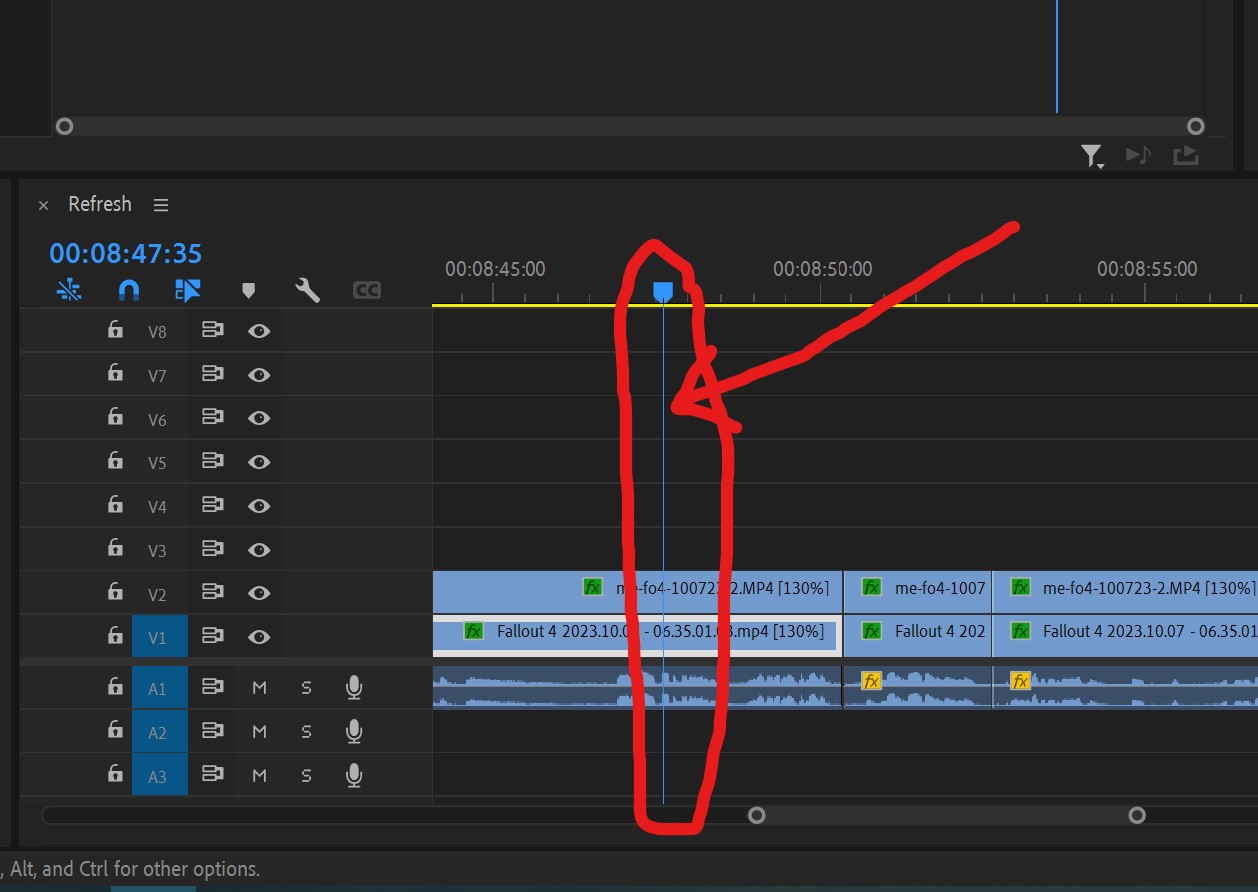
Task: Click the A2 source patching indicator
Action: pos(160,731)
